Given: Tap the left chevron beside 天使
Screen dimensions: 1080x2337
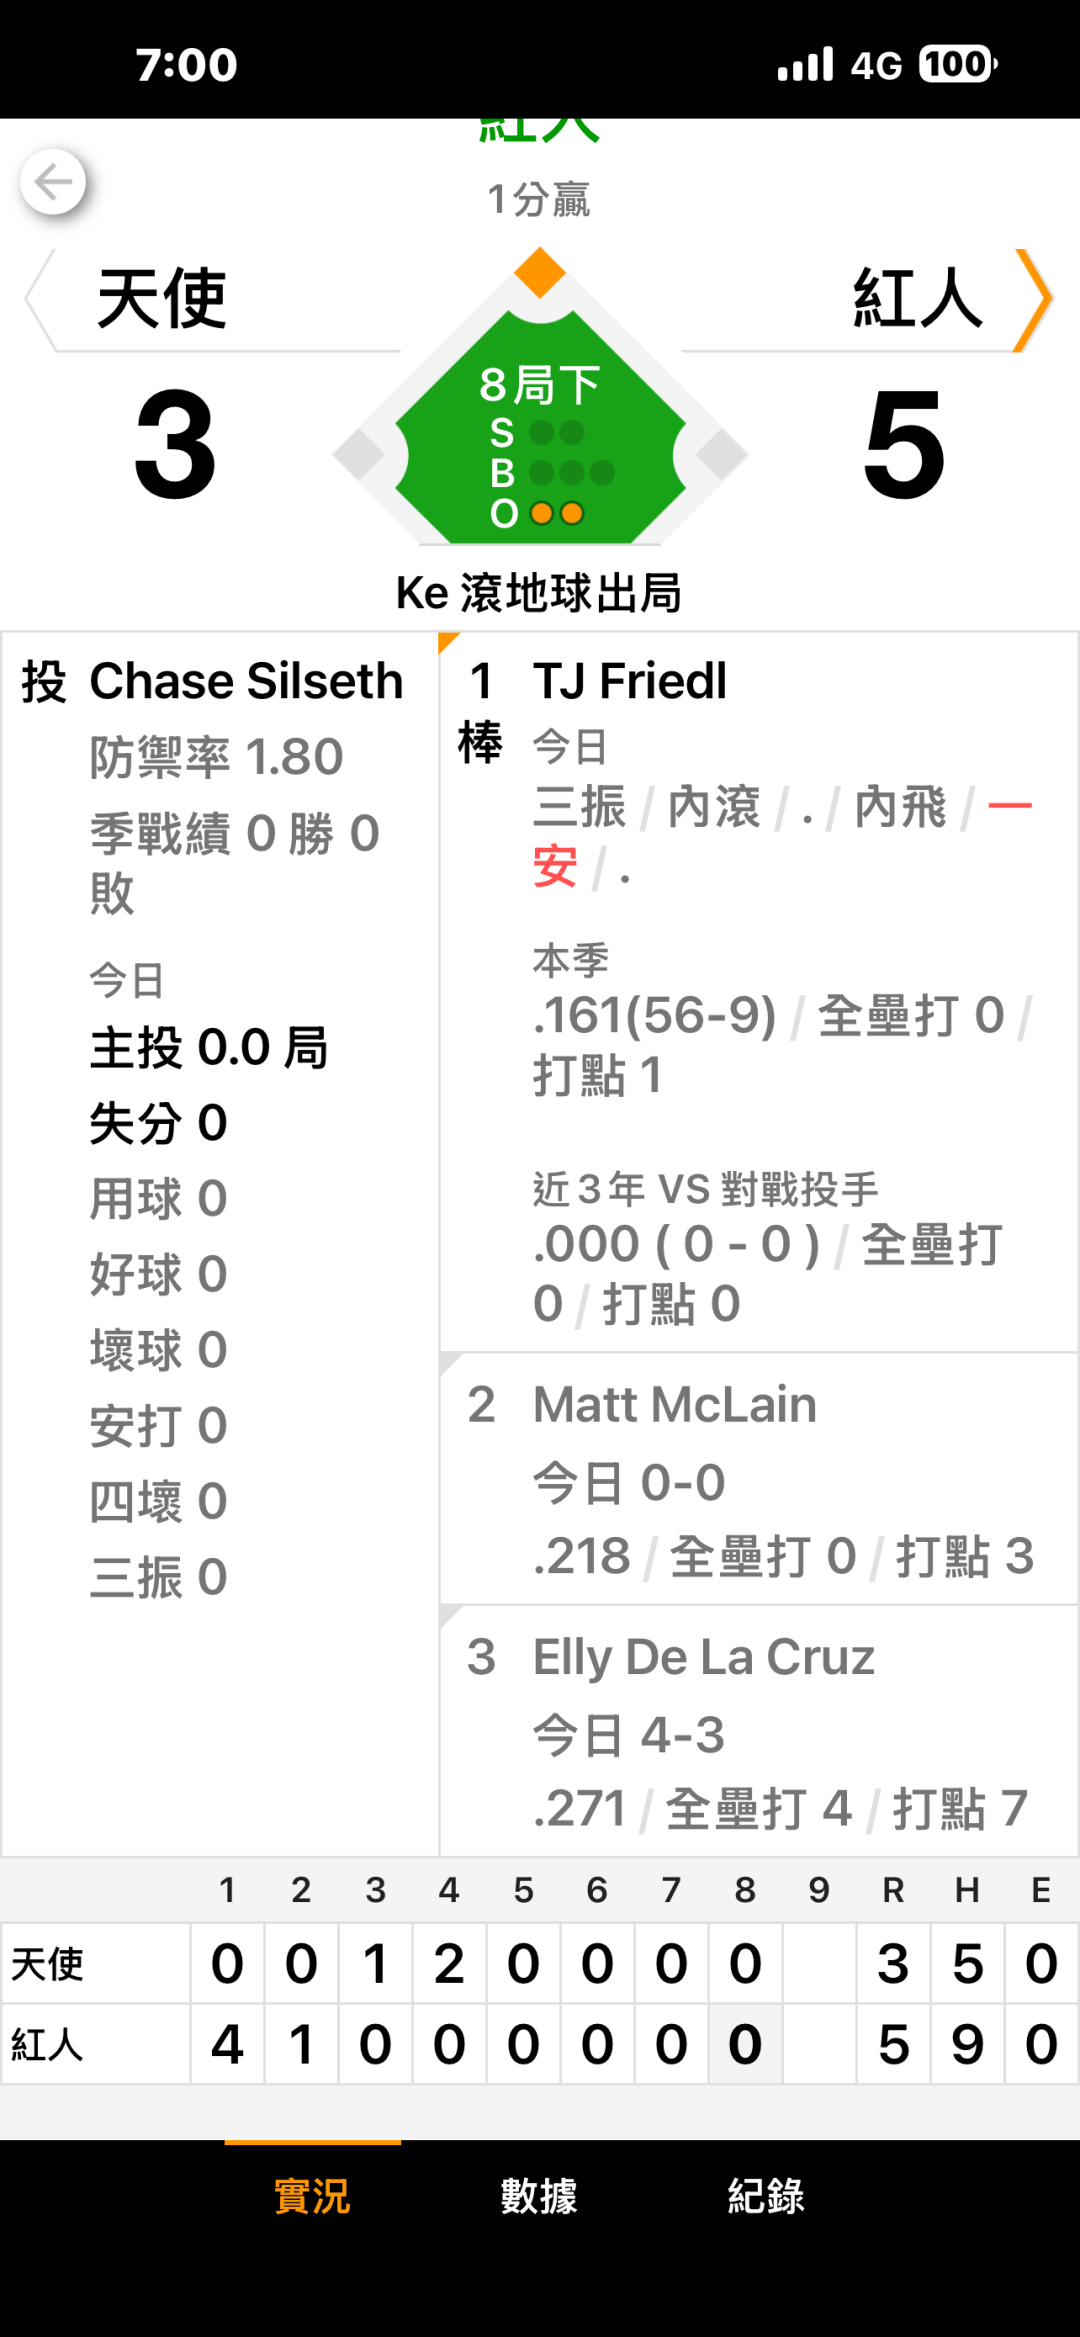Looking at the screenshot, I should point(39,300).
